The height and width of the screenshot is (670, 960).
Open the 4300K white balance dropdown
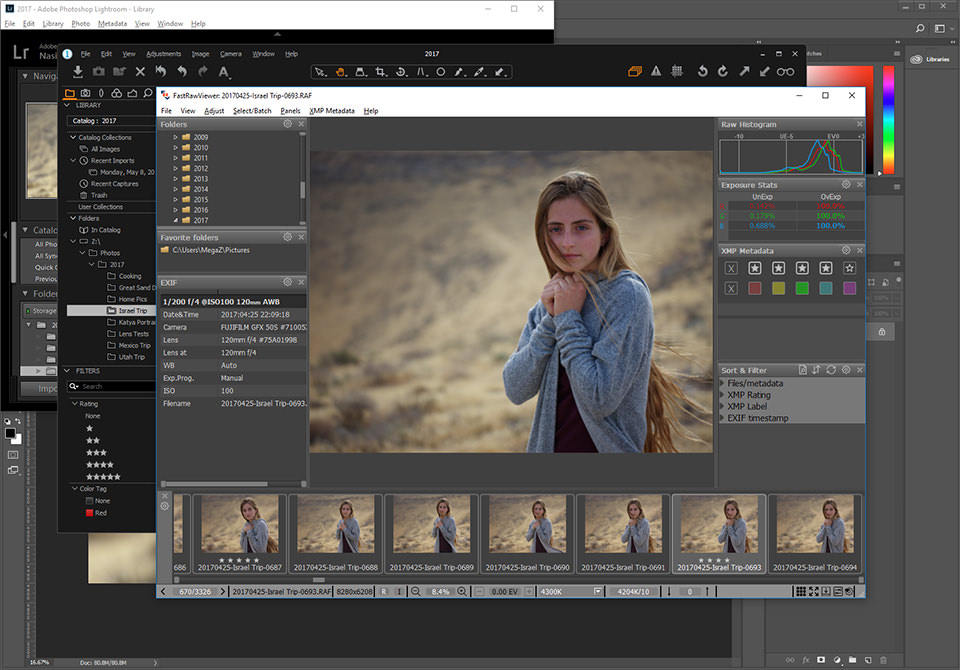click(x=598, y=592)
